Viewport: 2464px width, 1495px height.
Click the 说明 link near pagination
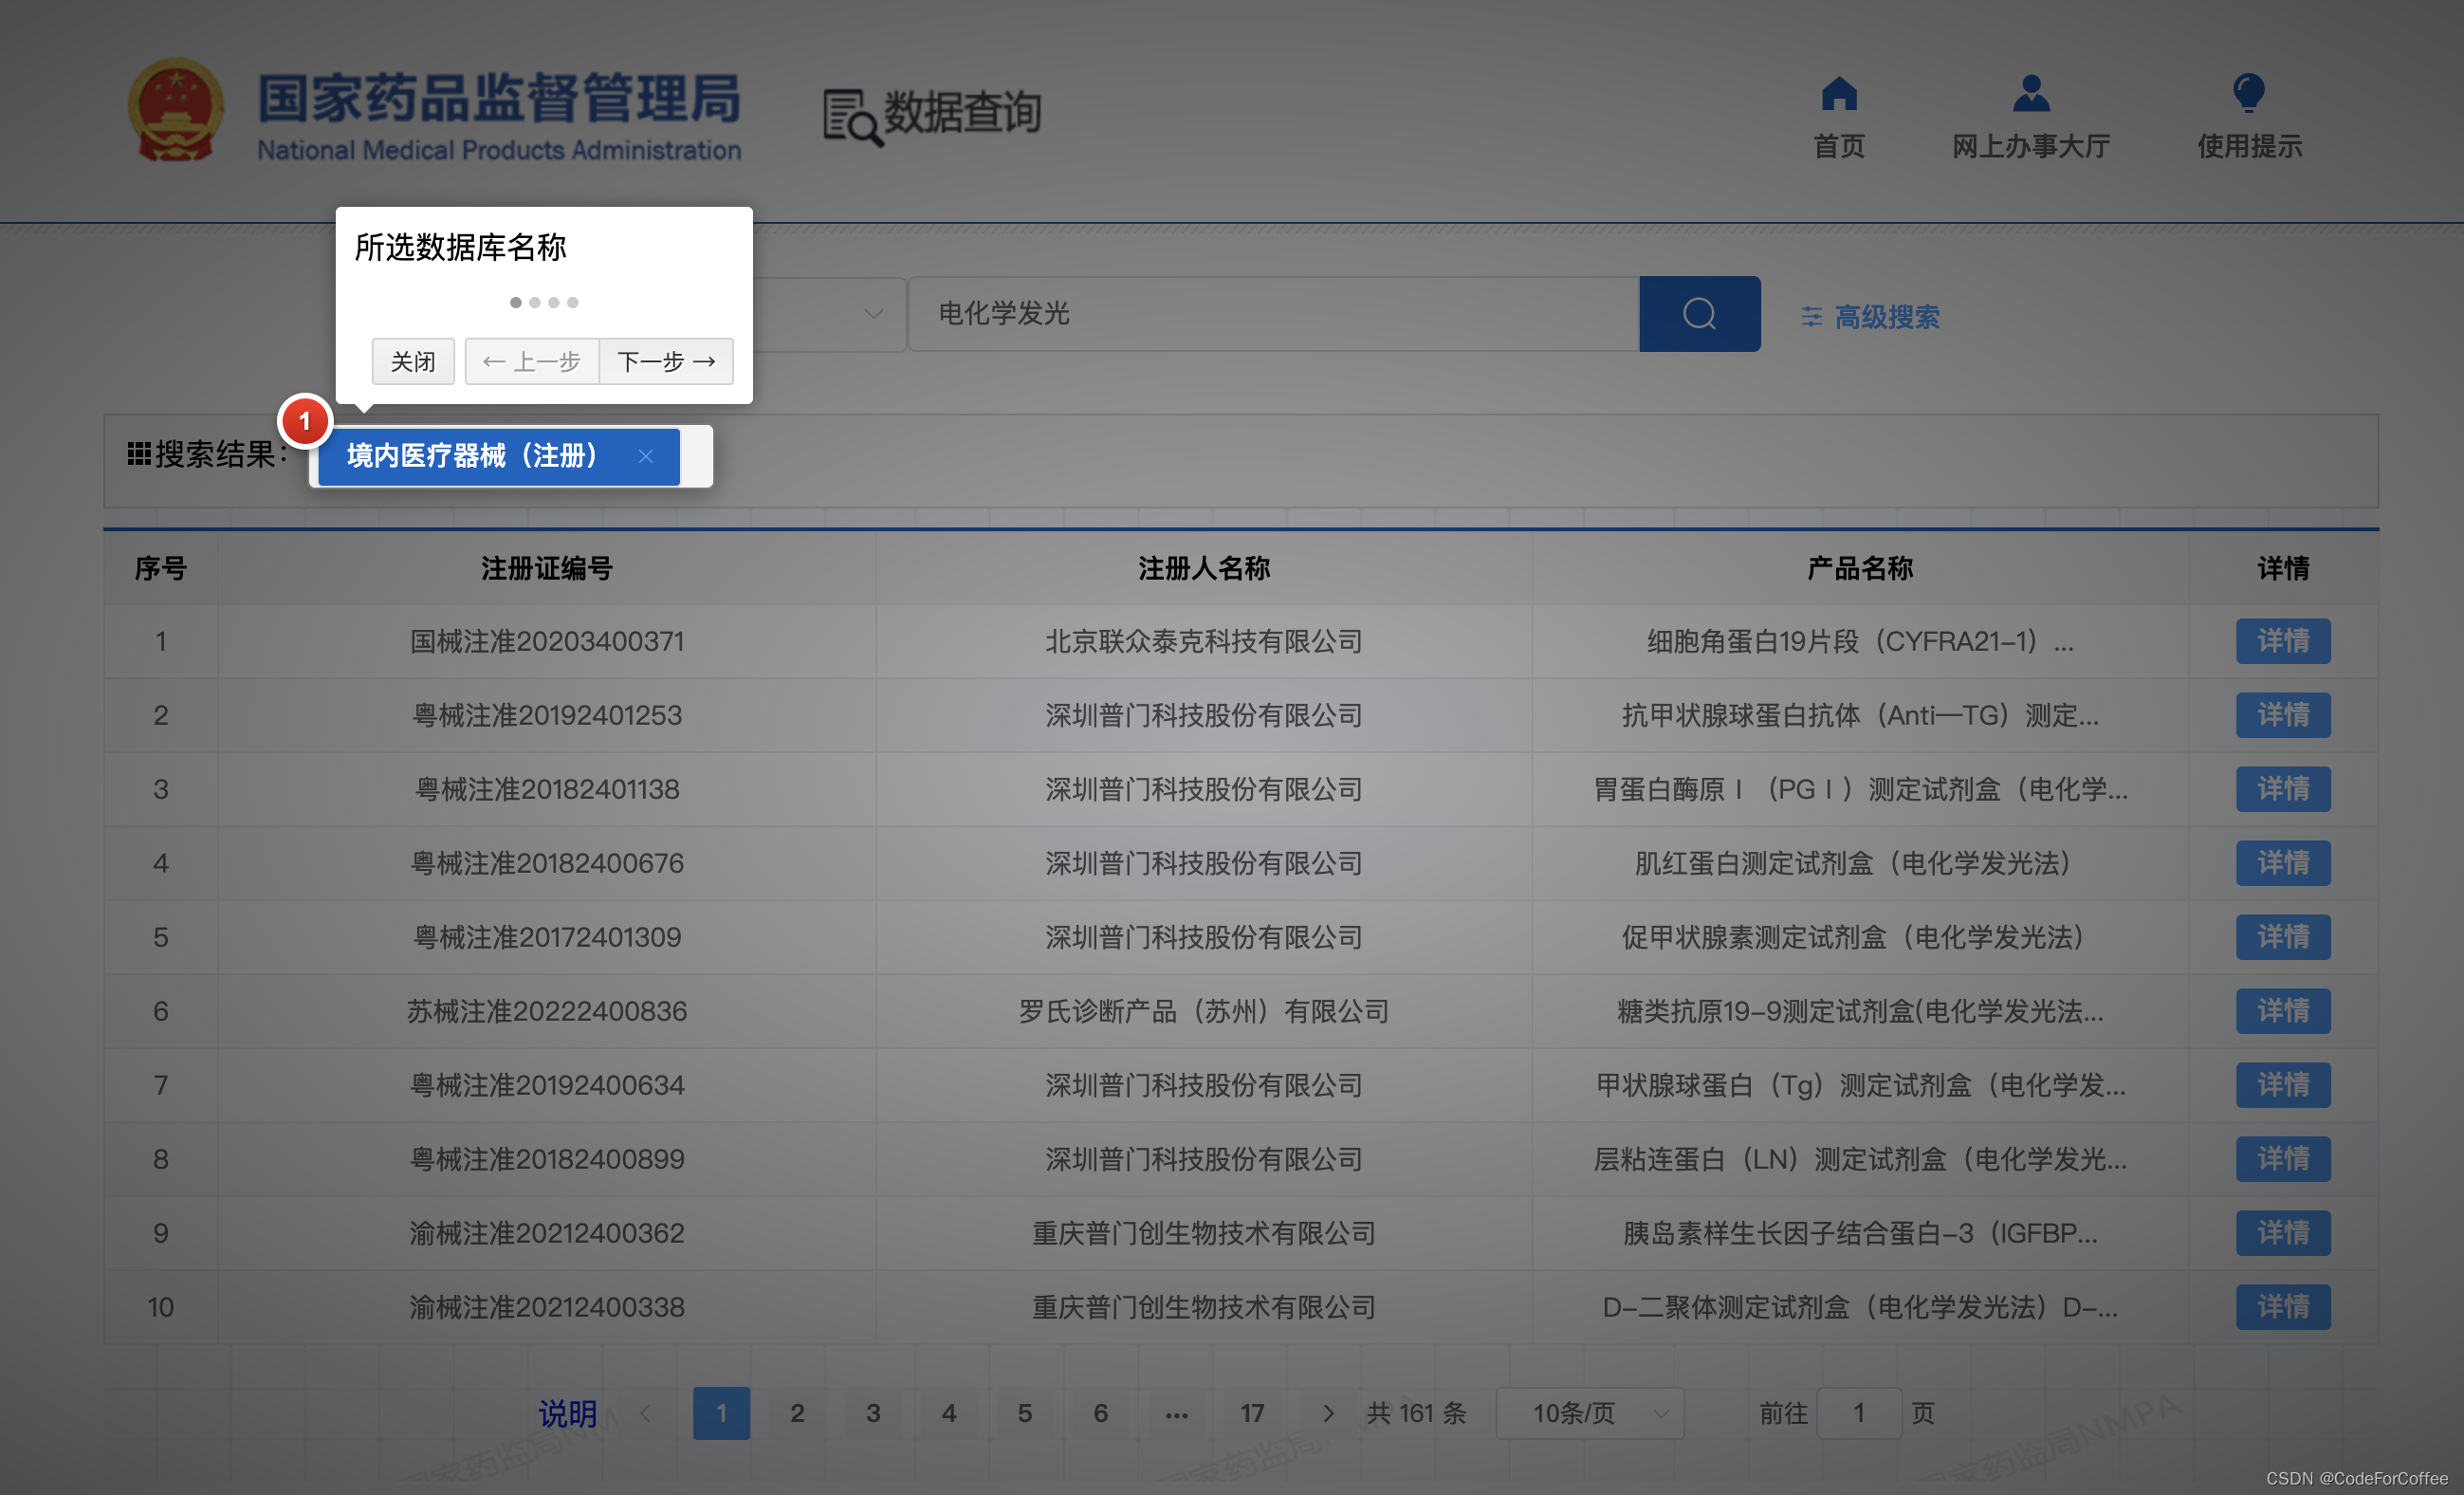pos(567,1412)
